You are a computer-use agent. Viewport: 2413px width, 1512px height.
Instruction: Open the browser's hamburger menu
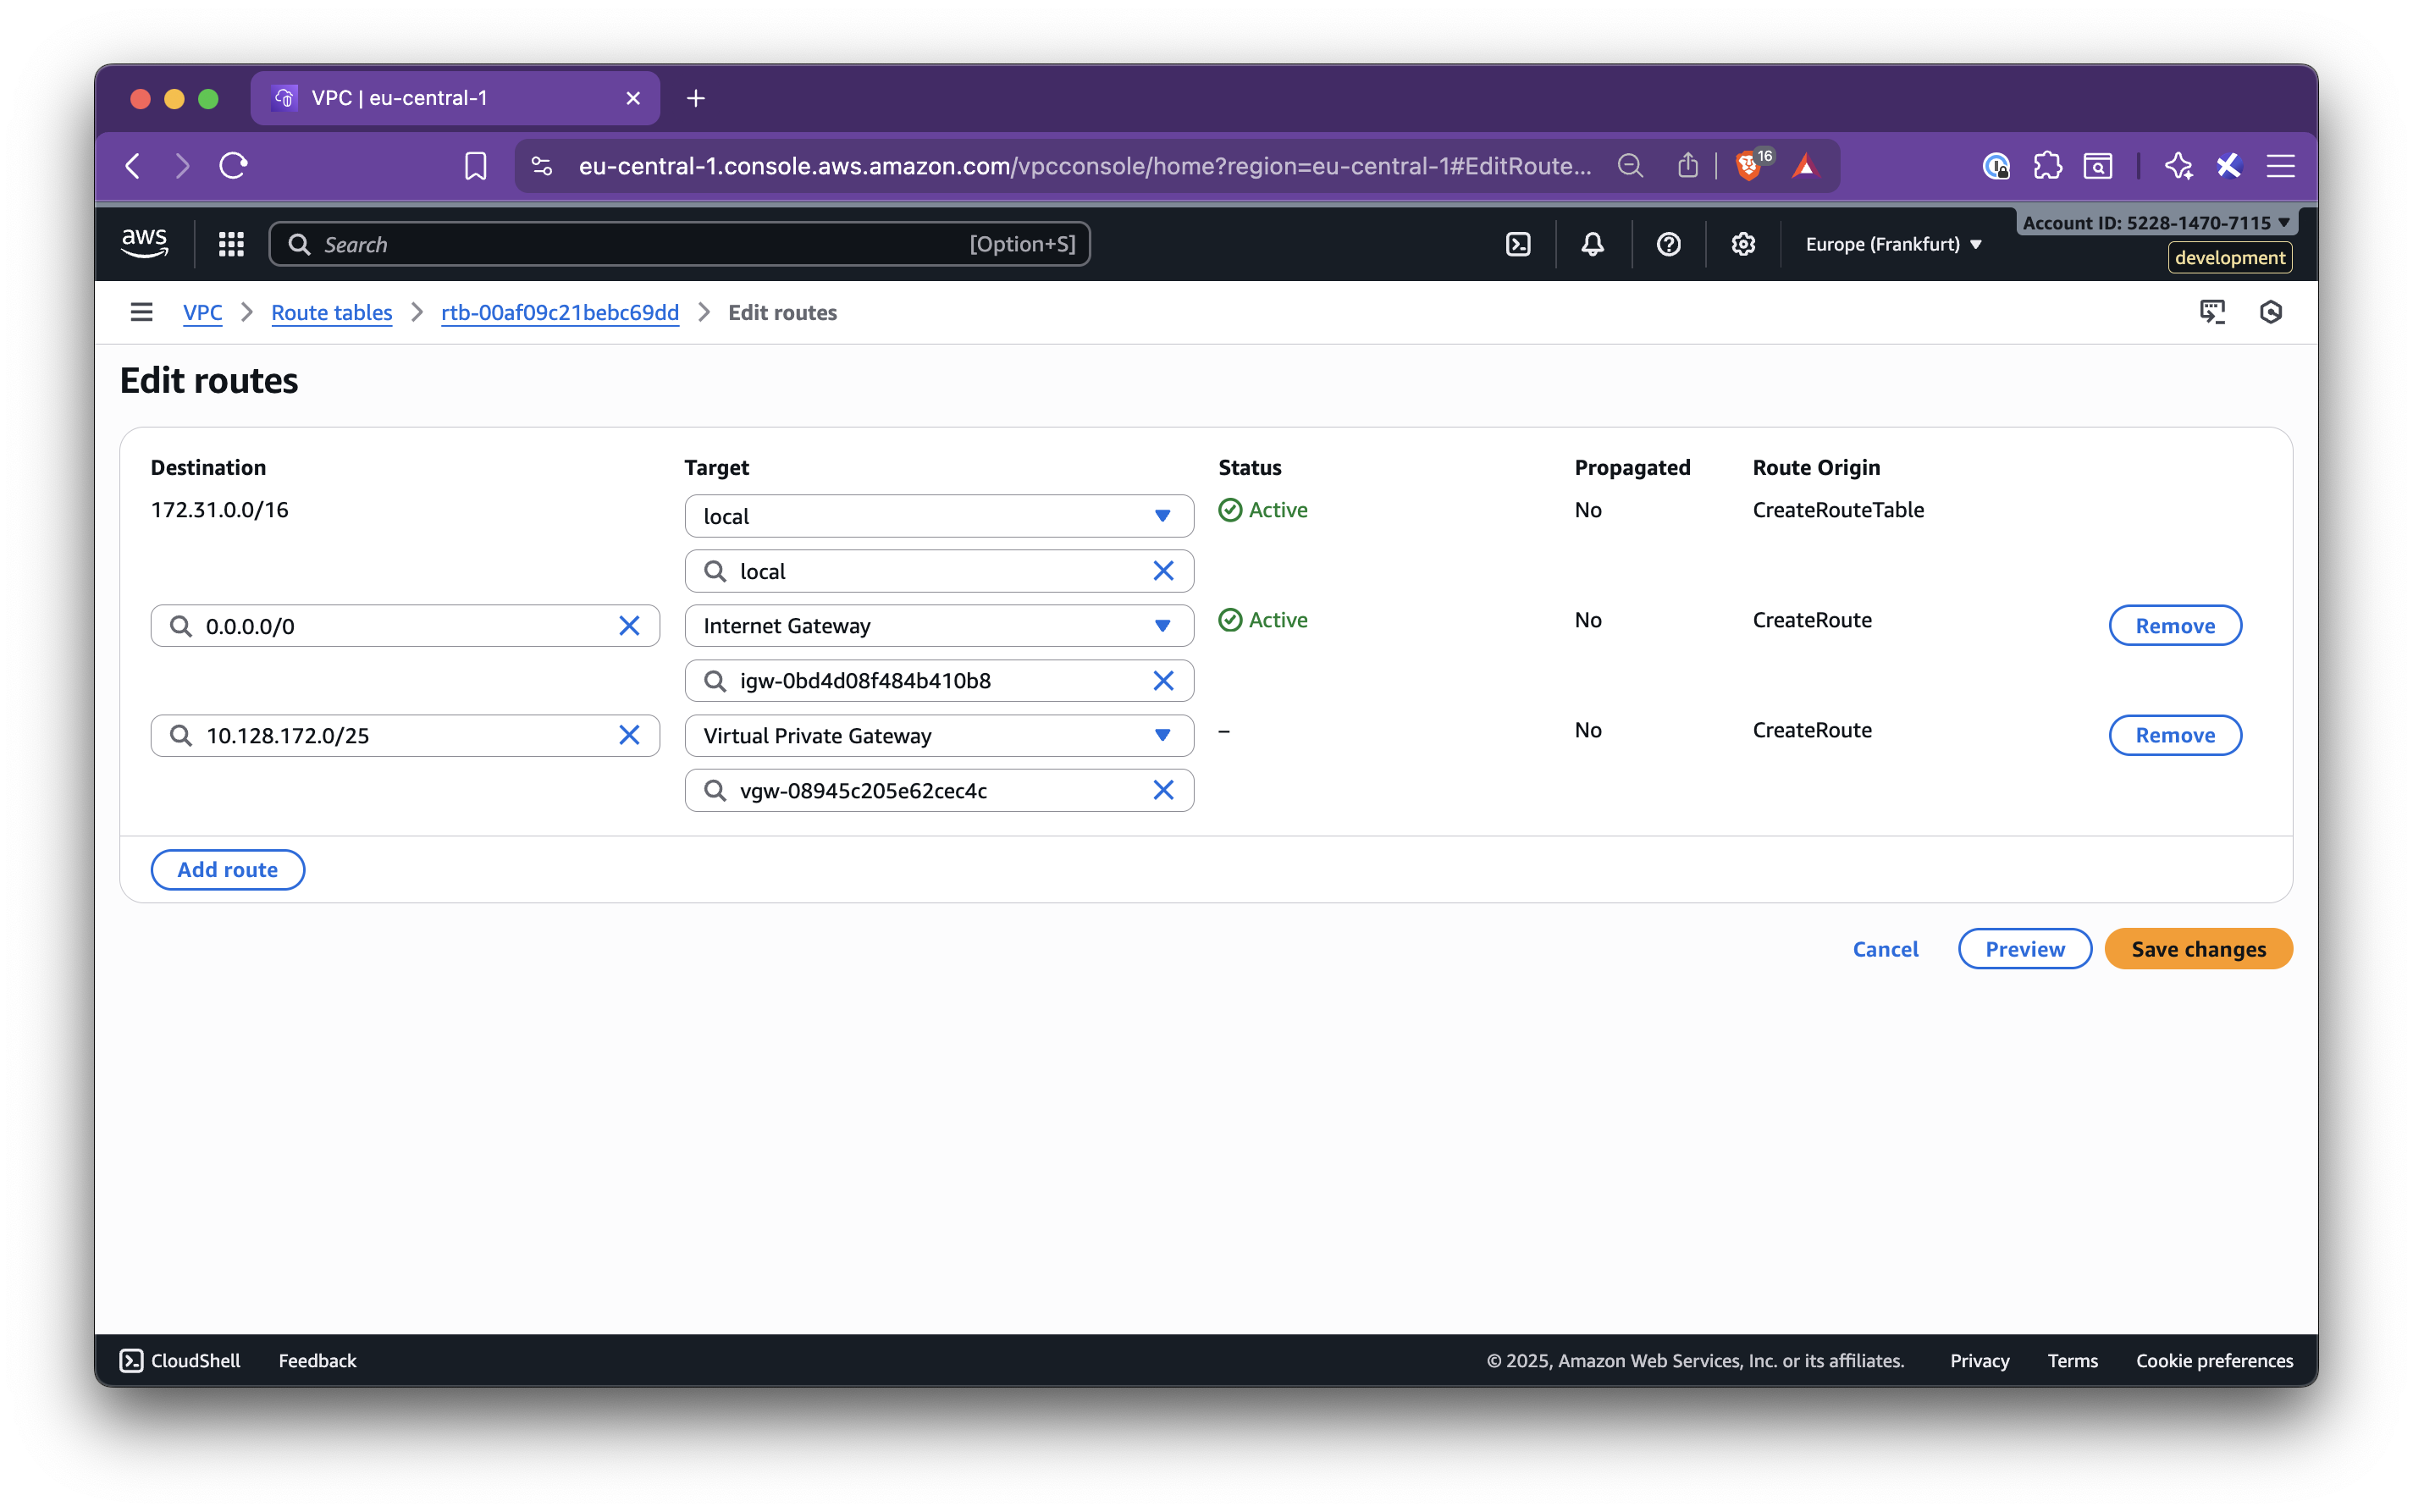coord(2281,165)
